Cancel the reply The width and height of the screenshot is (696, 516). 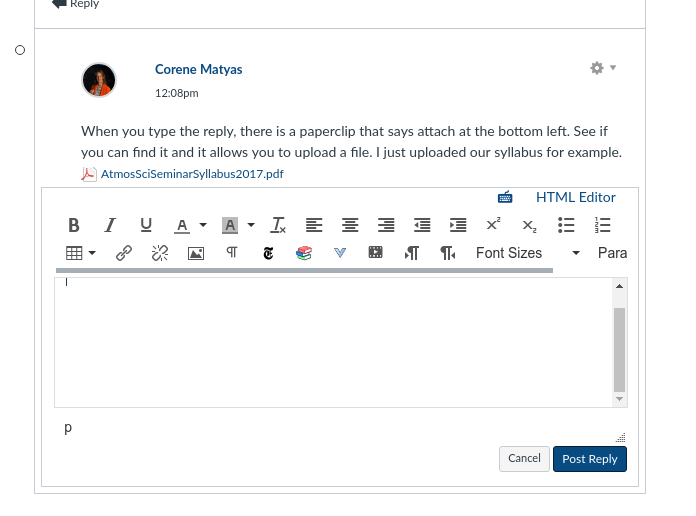click(524, 459)
